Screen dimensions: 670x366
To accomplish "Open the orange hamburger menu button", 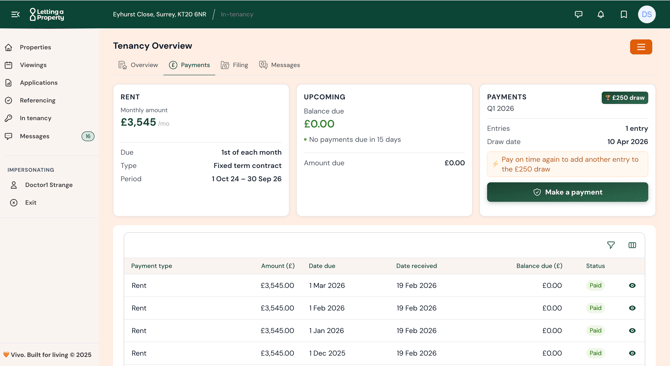I will pos(641,47).
